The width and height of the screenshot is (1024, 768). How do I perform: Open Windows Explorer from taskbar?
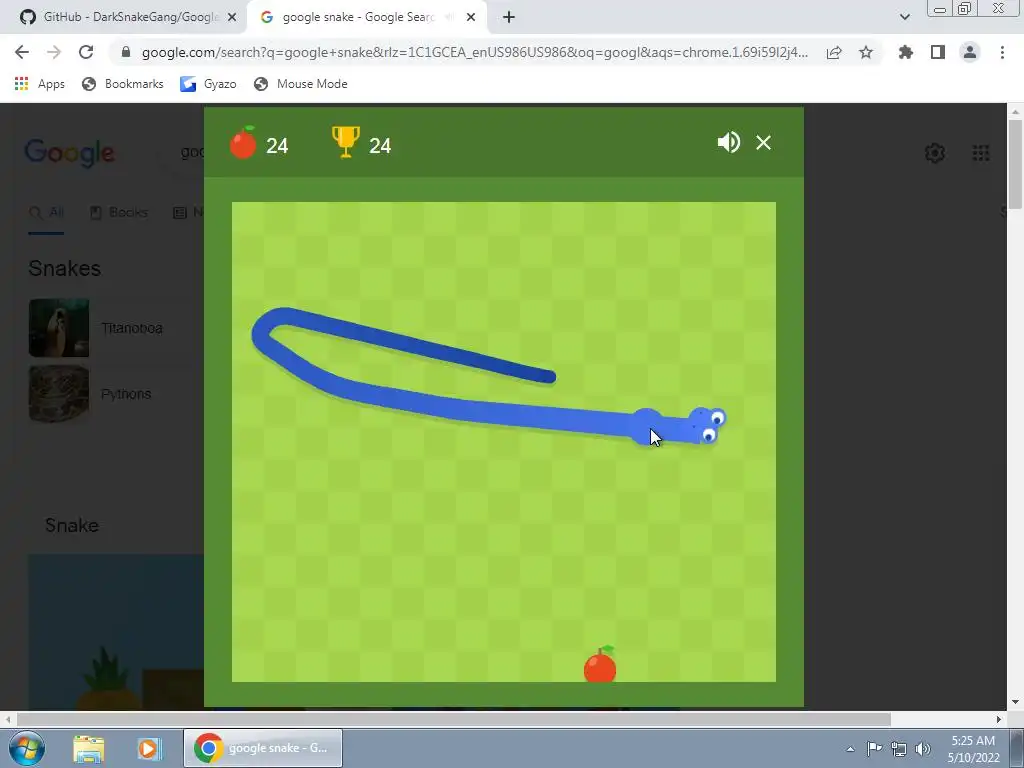[x=89, y=748]
